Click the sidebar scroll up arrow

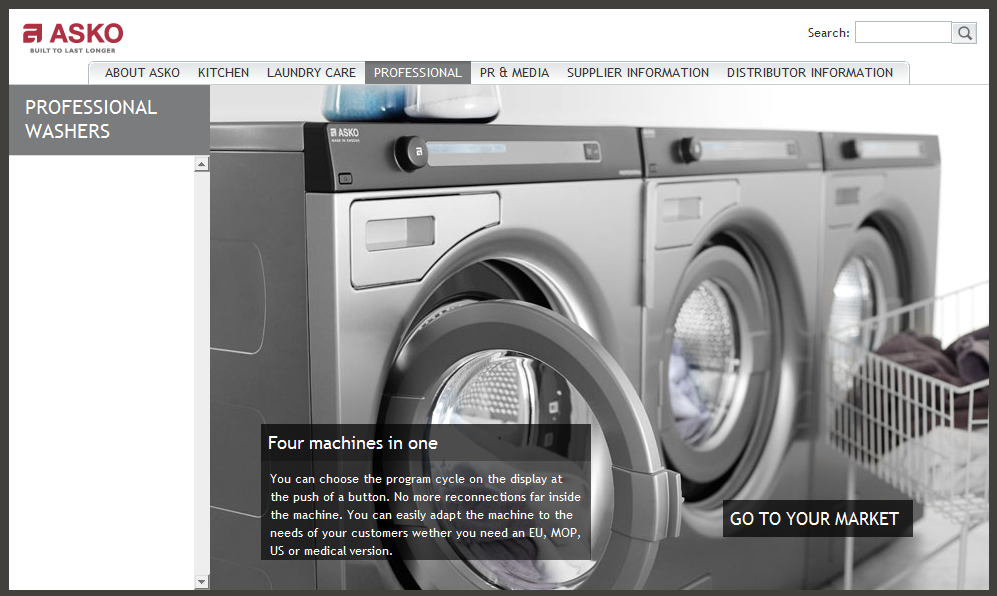click(202, 164)
